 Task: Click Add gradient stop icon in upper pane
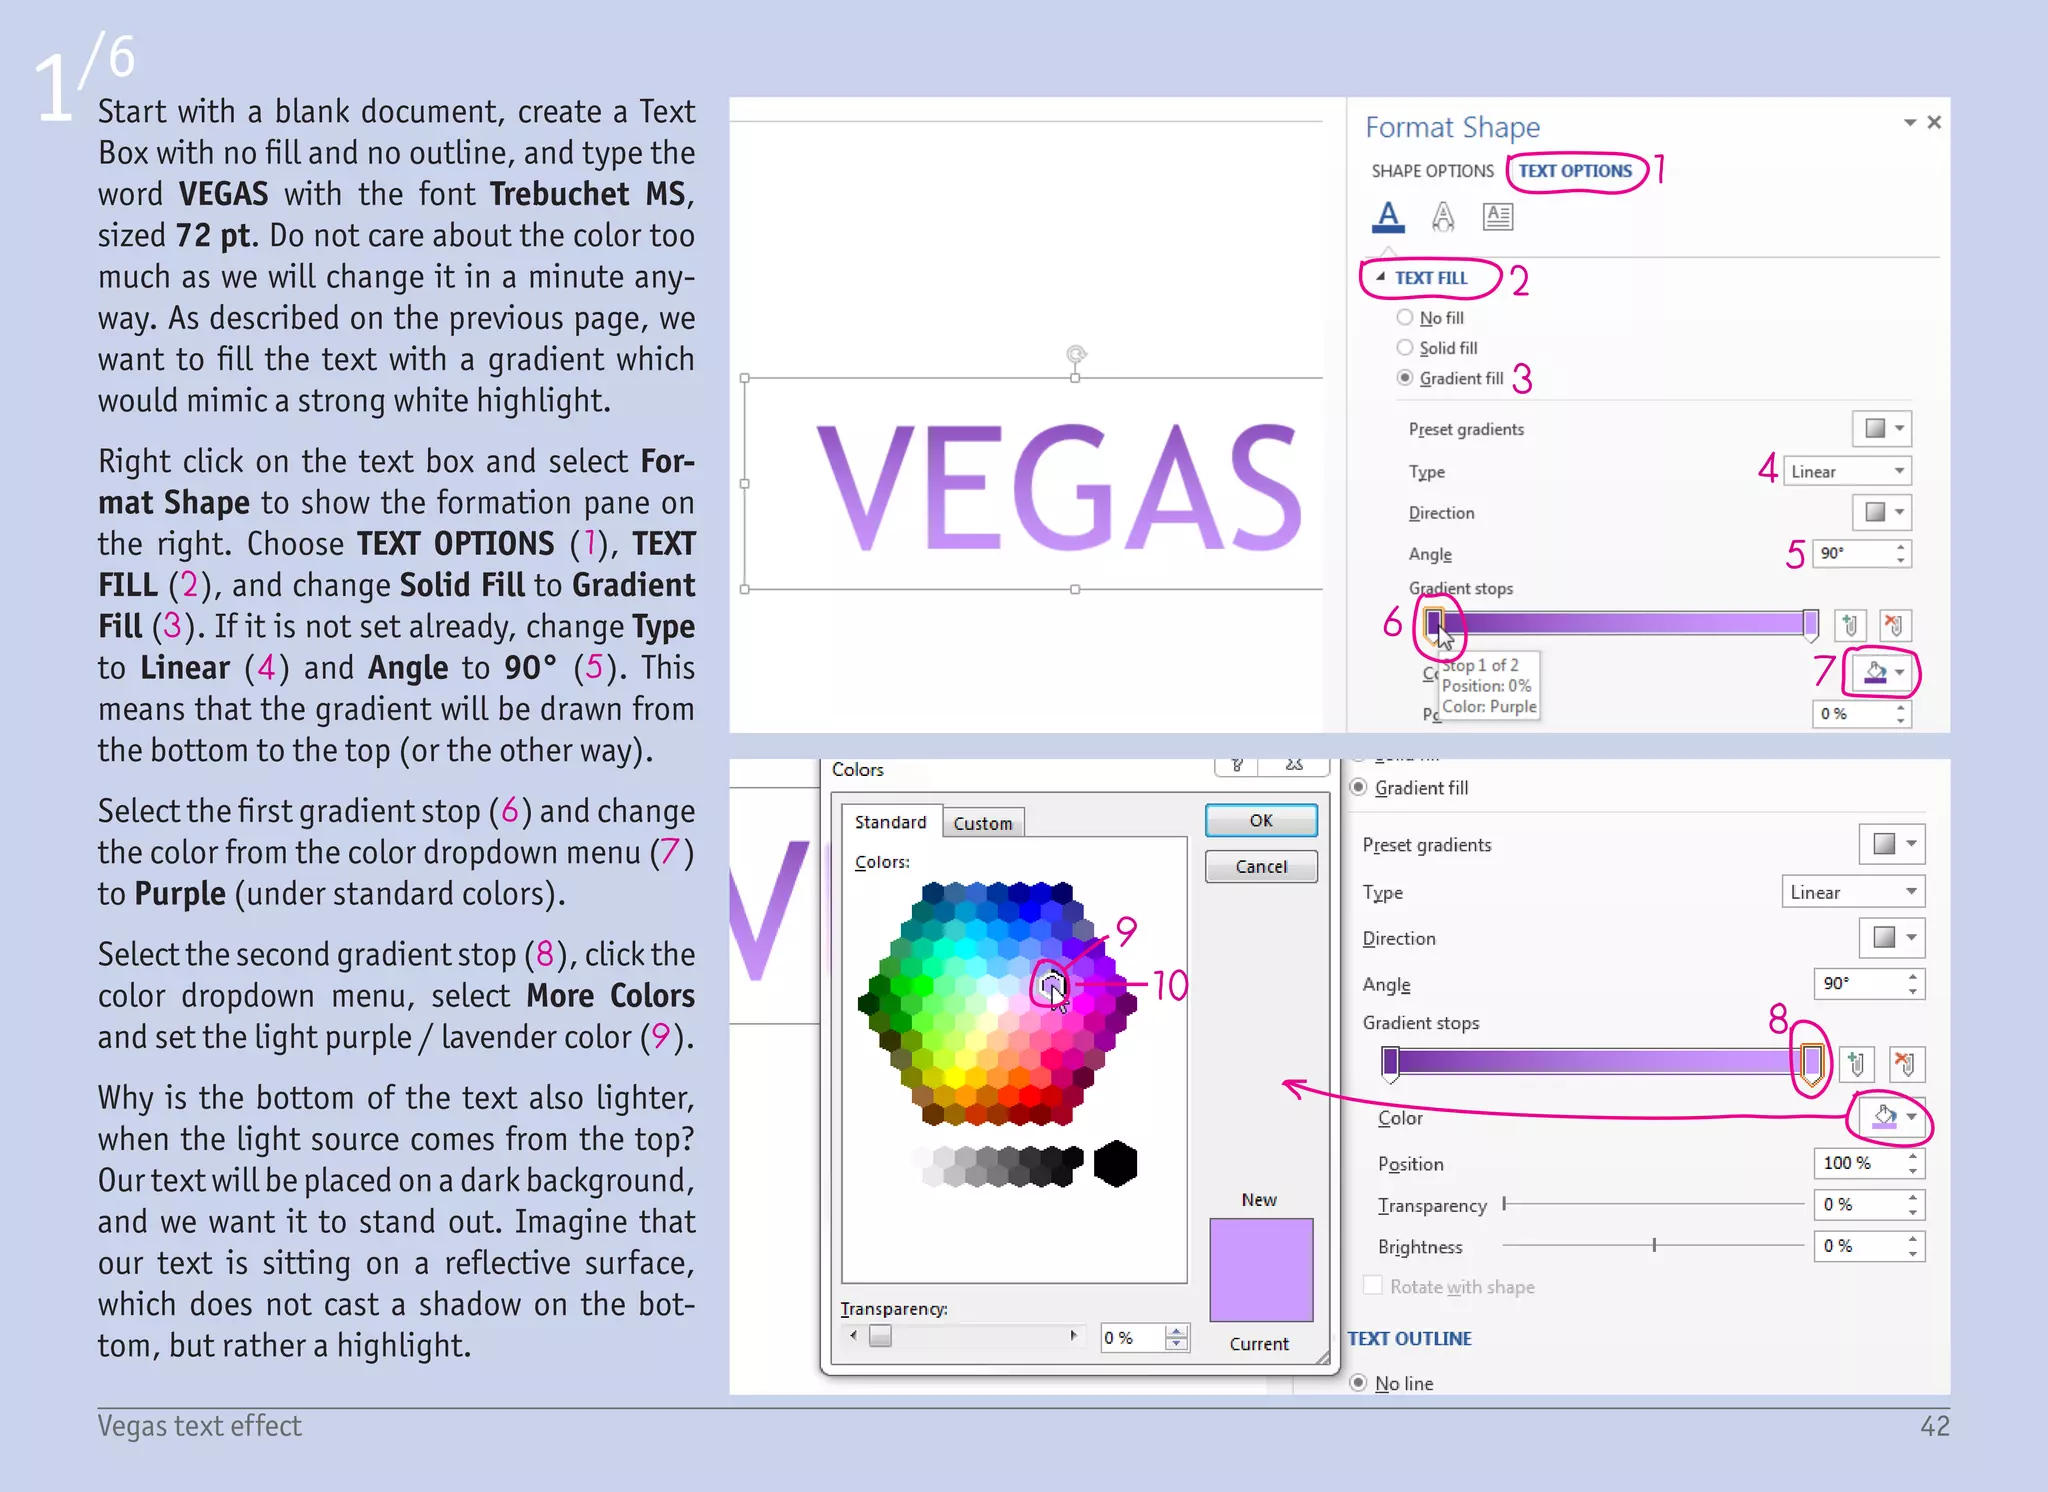point(1849,625)
